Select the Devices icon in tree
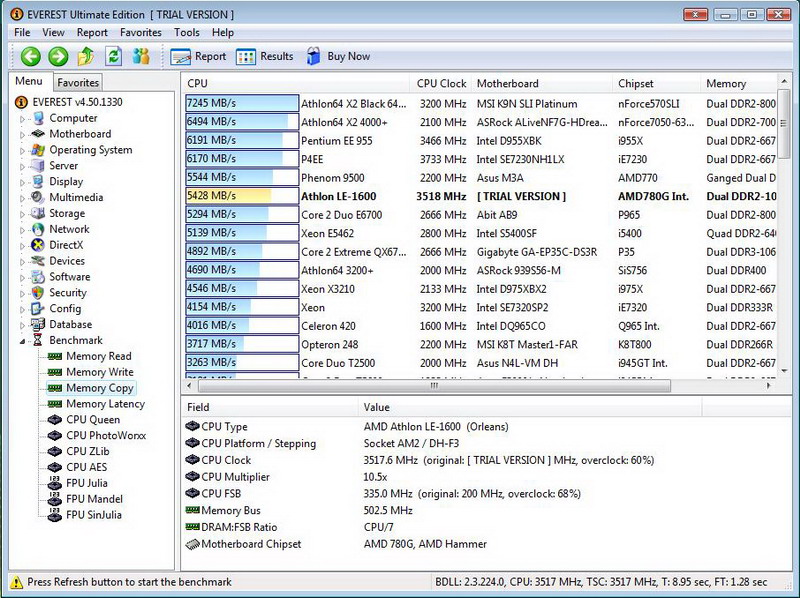 [x=38, y=261]
